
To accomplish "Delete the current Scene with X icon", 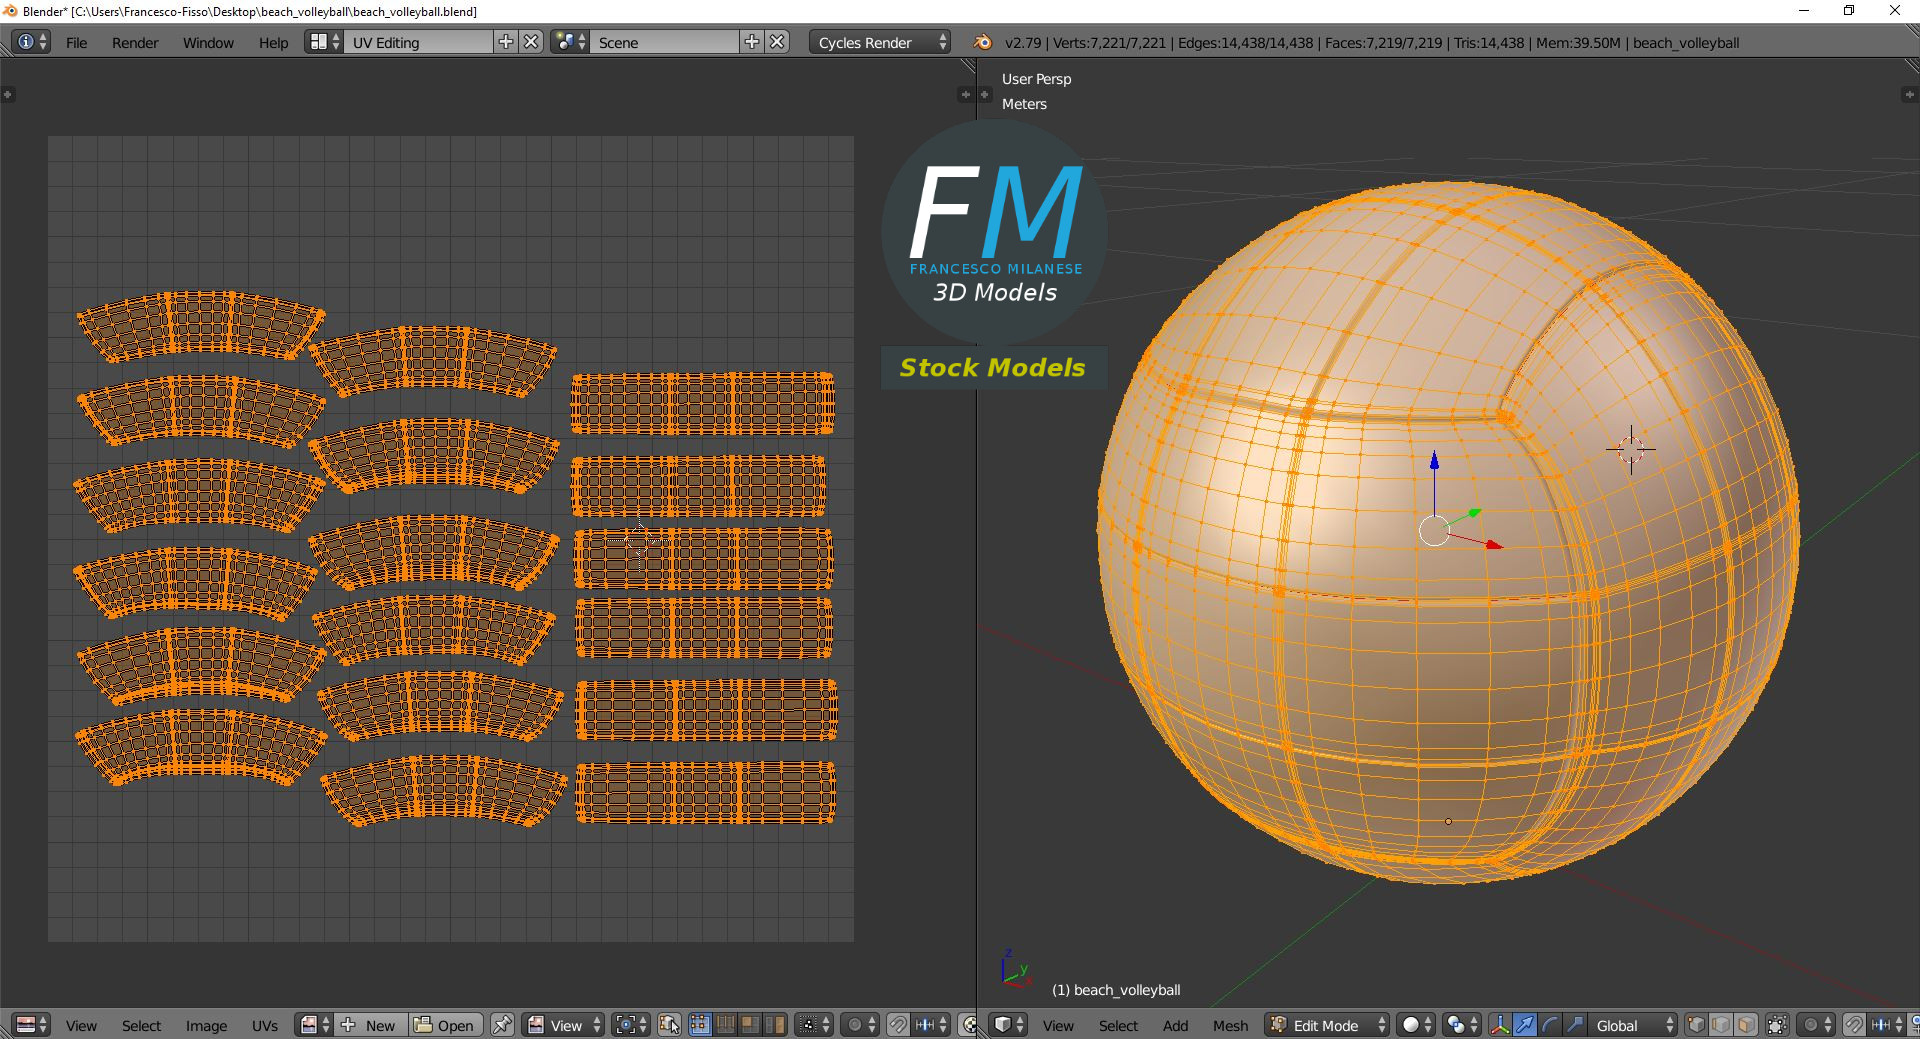I will [777, 42].
